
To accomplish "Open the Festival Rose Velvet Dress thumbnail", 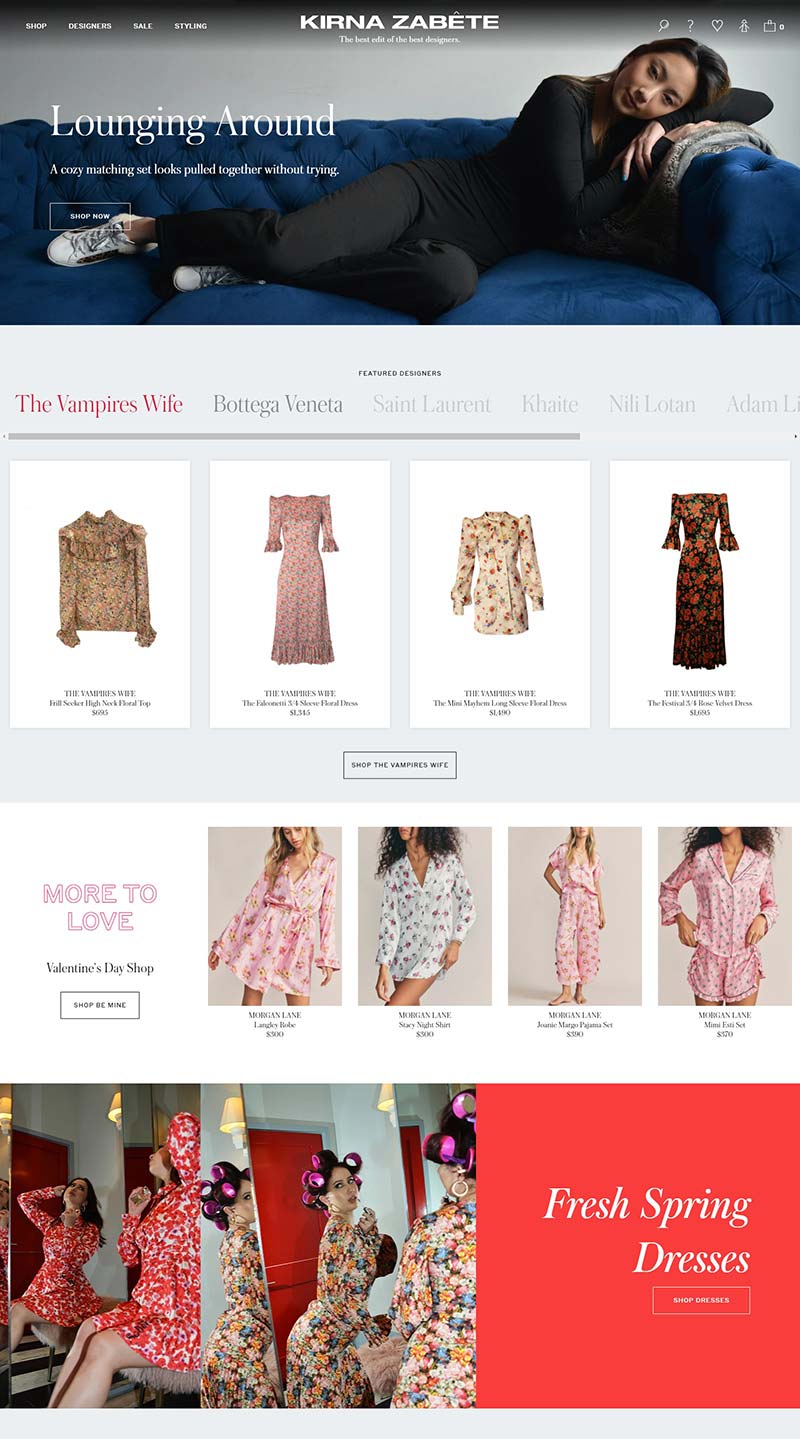I will (700, 580).
